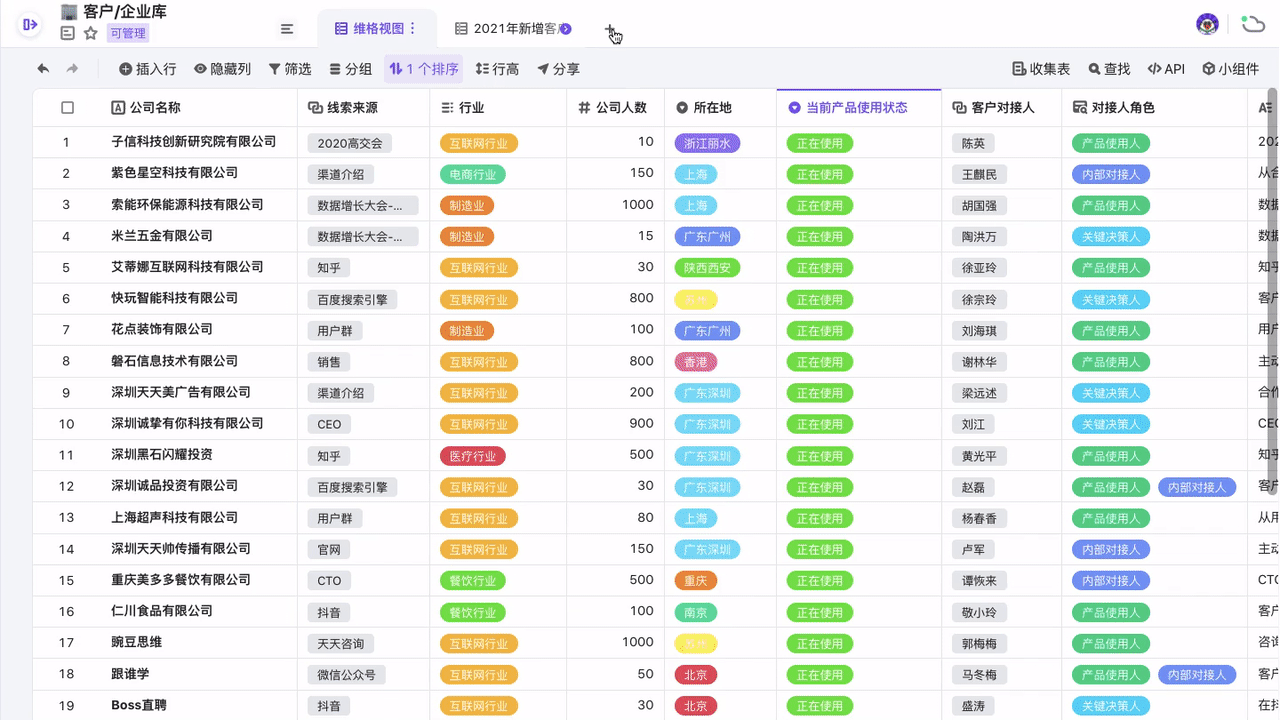This screenshot has width=1280, height=720.
Task: Open the API panel
Action: click(x=1166, y=69)
